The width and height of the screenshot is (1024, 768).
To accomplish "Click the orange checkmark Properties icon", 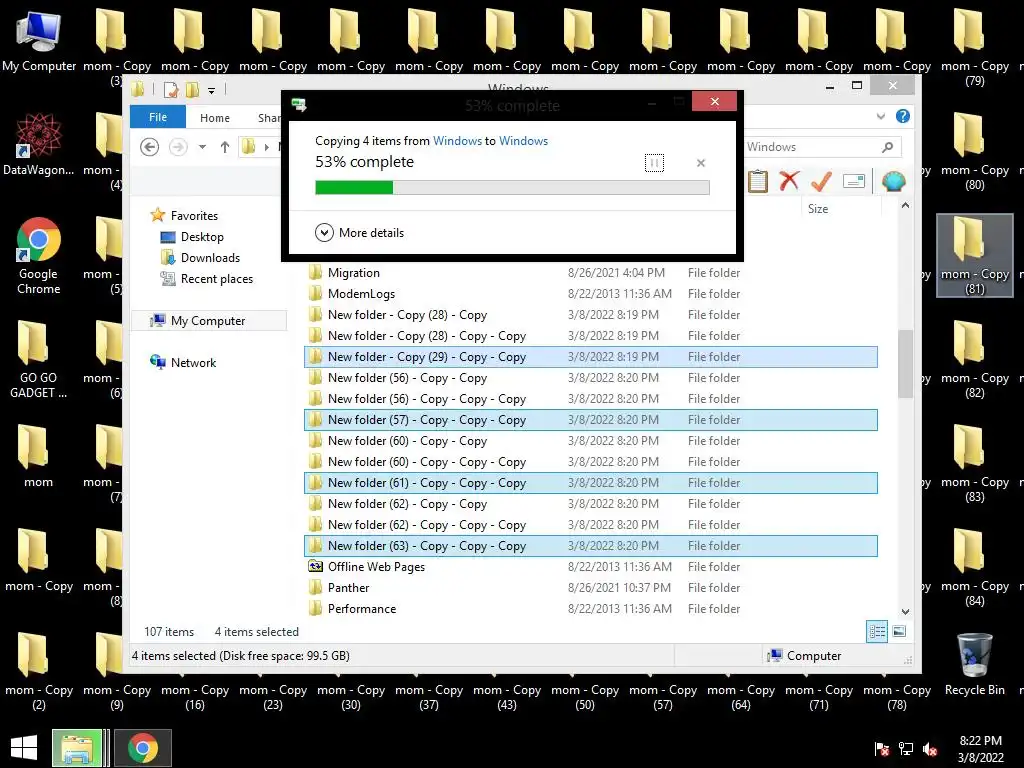I will (821, 181).
